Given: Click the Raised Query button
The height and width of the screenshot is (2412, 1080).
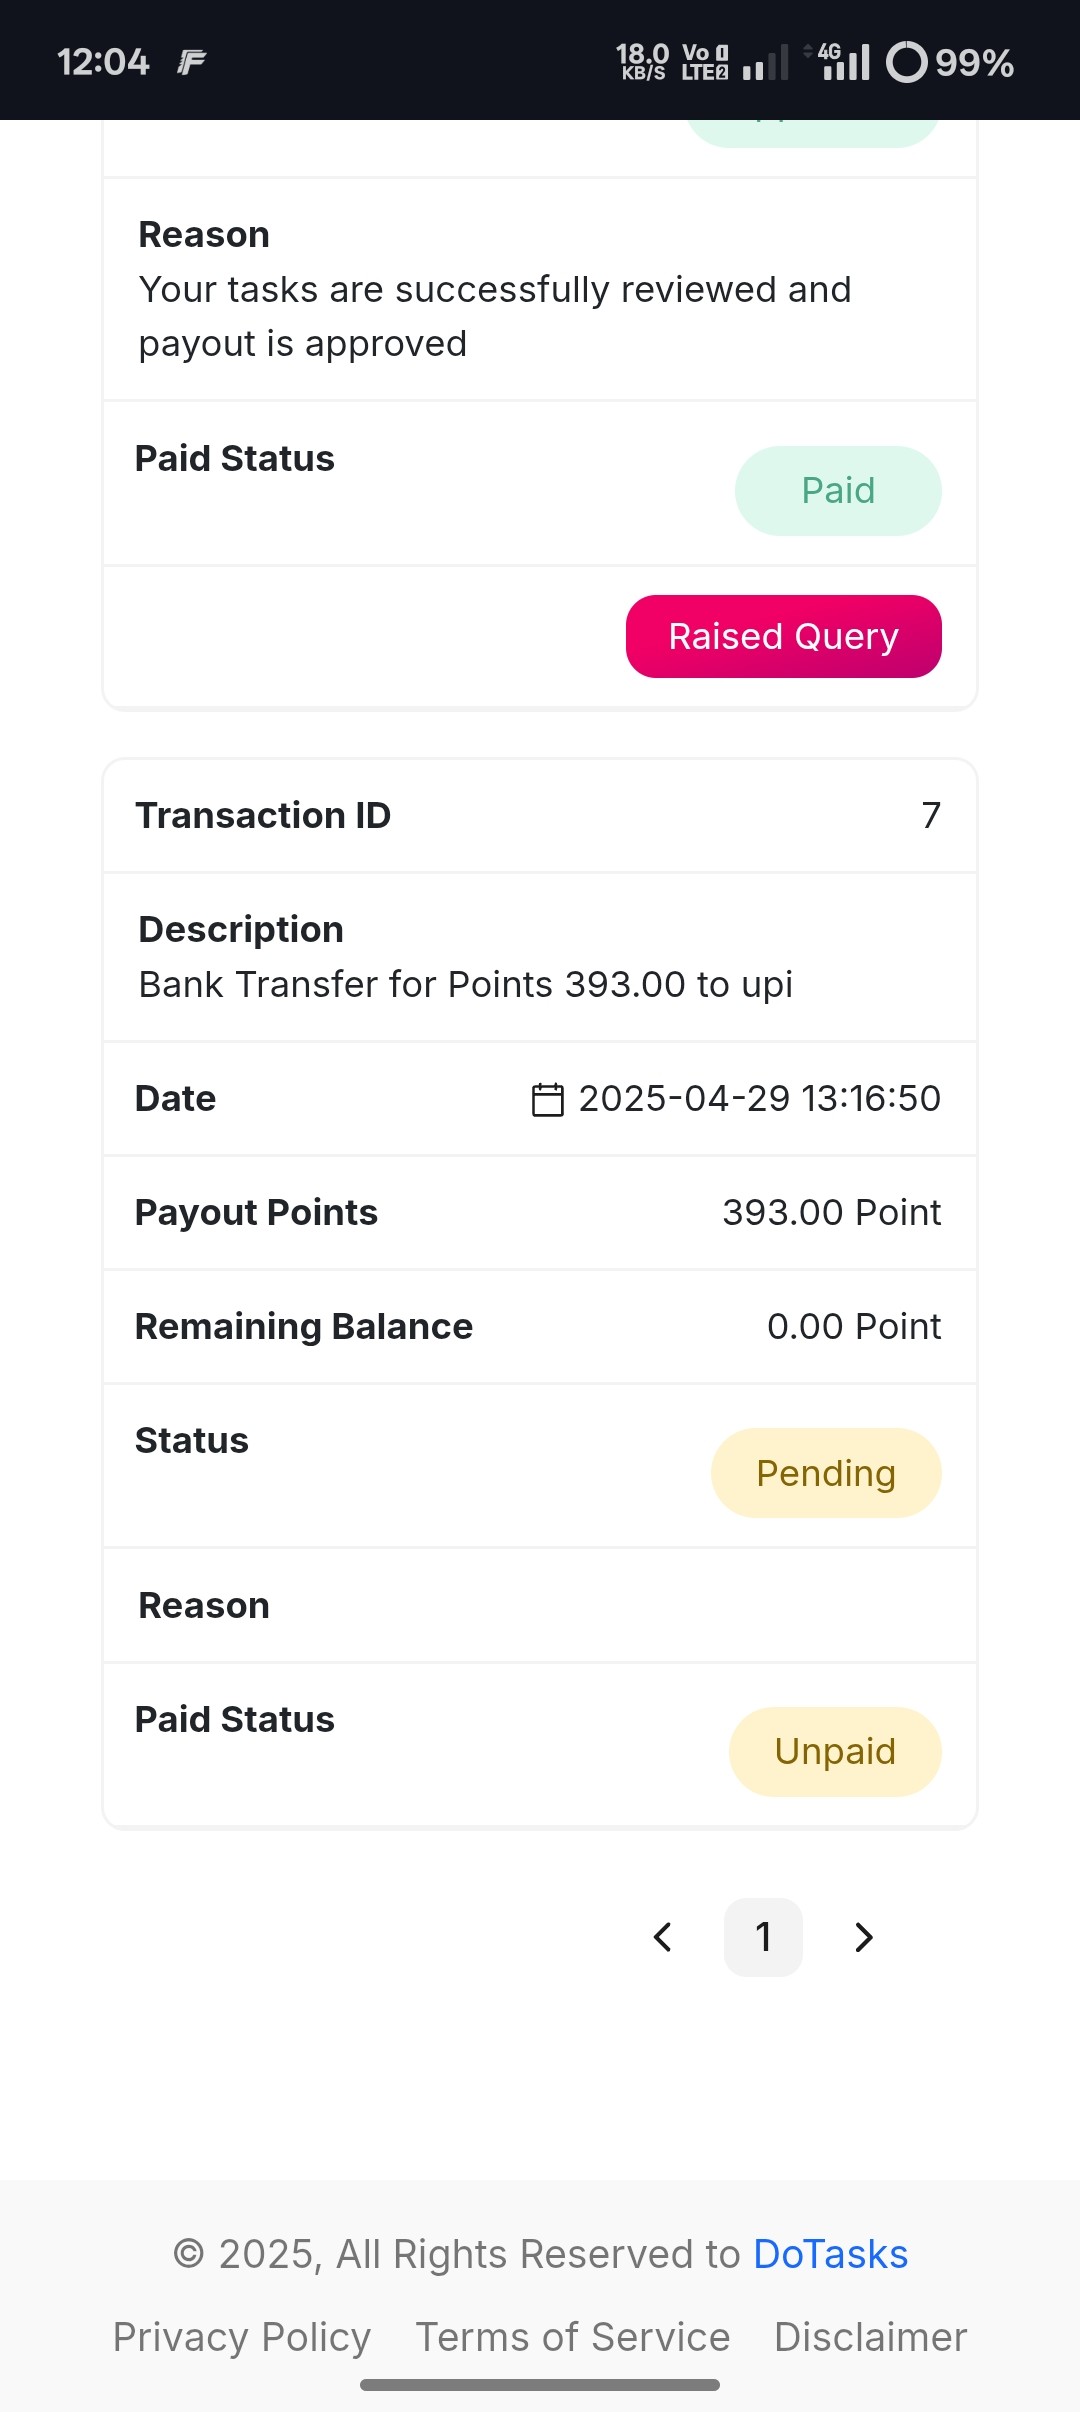Looking at the screenshot, I should (784, 637).
